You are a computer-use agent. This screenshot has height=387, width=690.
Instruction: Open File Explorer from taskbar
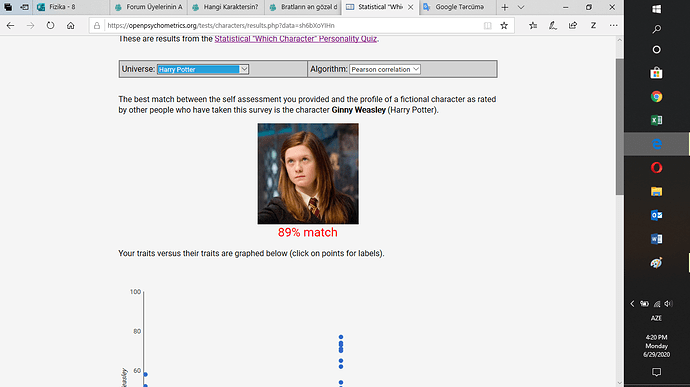(x=657, y=192)
